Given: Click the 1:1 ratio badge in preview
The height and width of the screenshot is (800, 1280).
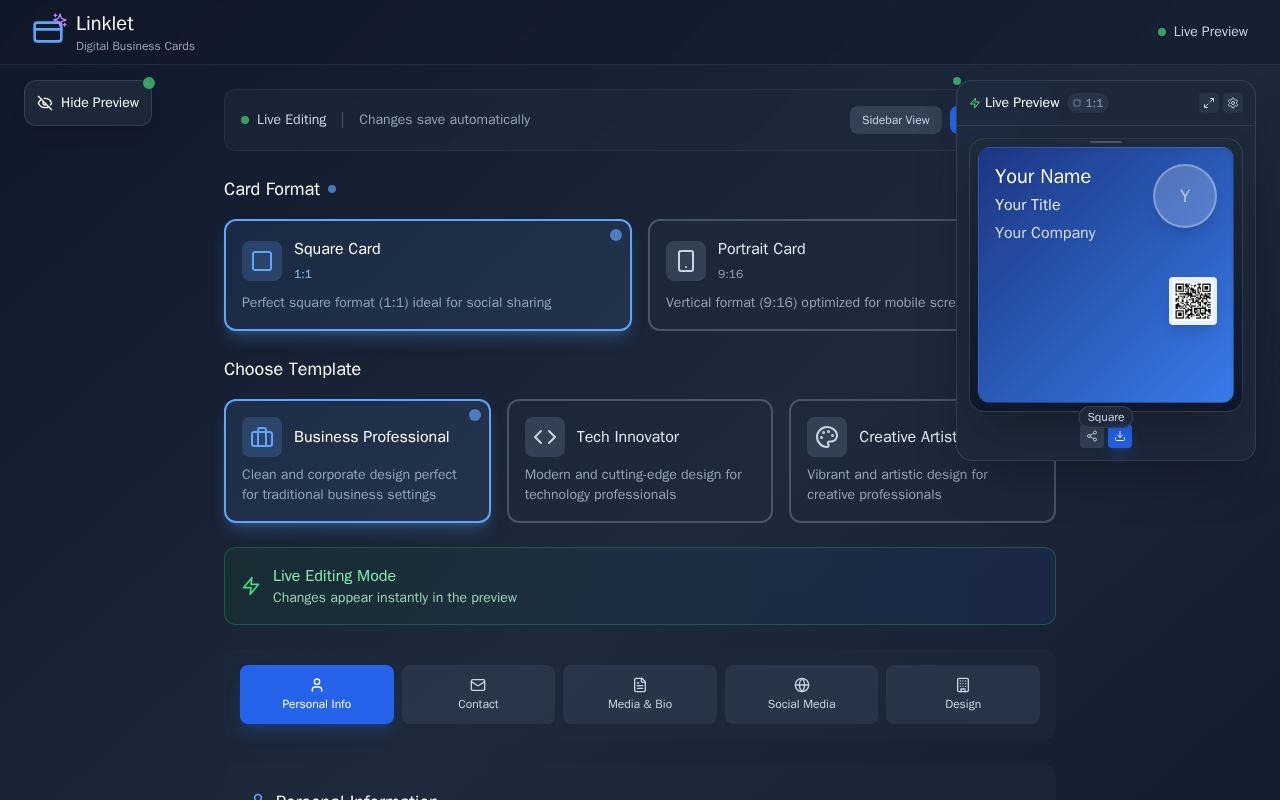Looking at the screenshot, I should tap(1088, 103).
